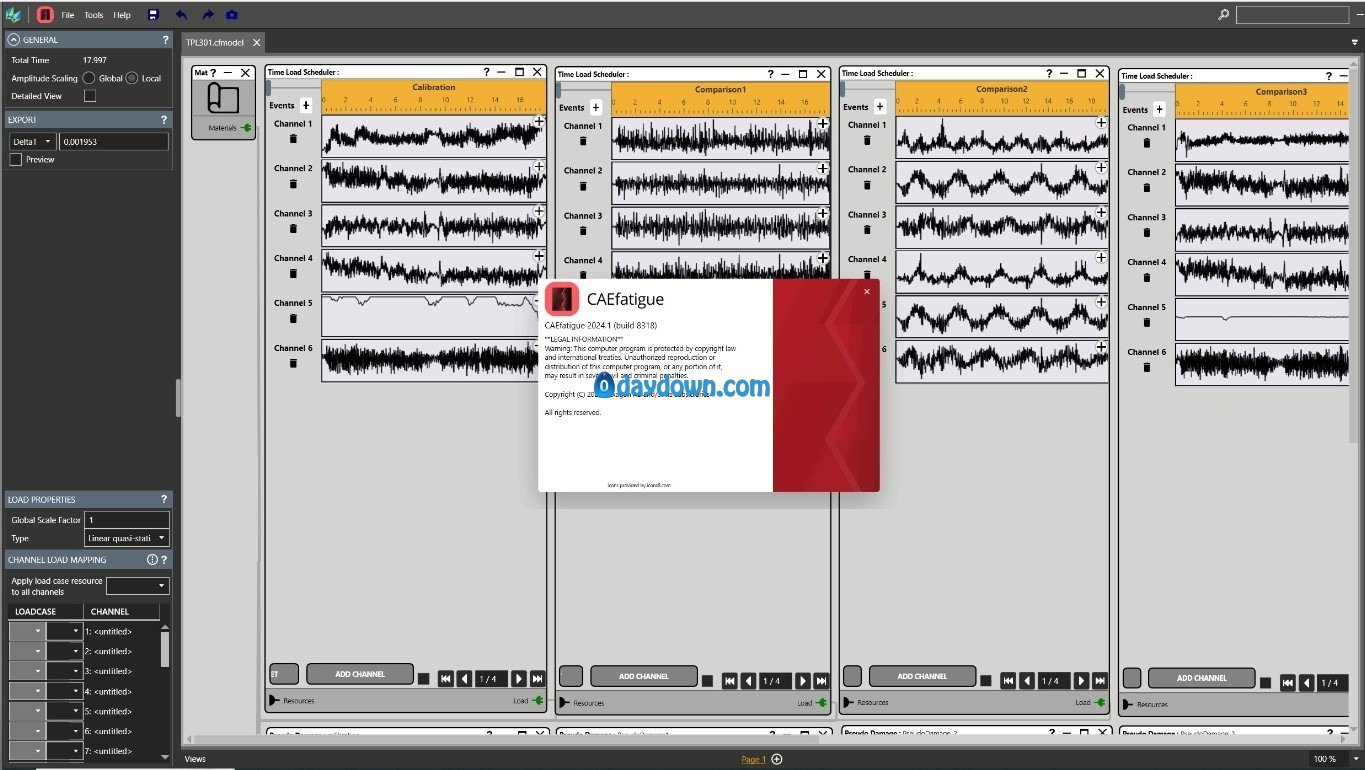Image resolution: width=1365 pixels, height=770 pixels.
Task: Click ADD CHANNEL in Calibration scheduler
Action: (x=360, y=674)
